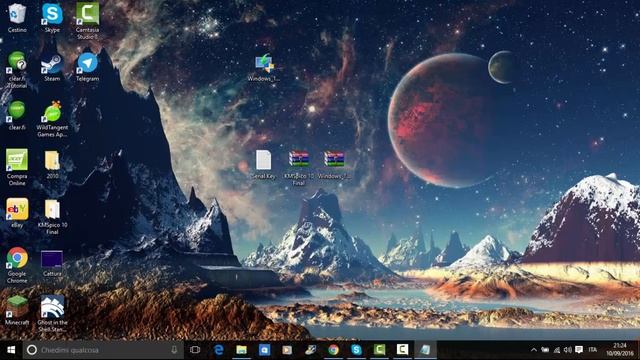Open File Explorer from the taskbar

click(242, 350)
